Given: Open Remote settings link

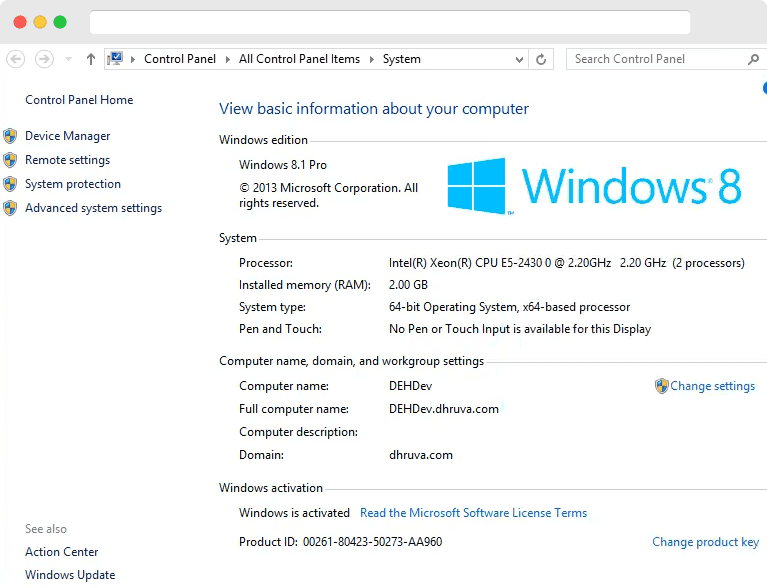Looking at the screenshot, I should 68,160.
